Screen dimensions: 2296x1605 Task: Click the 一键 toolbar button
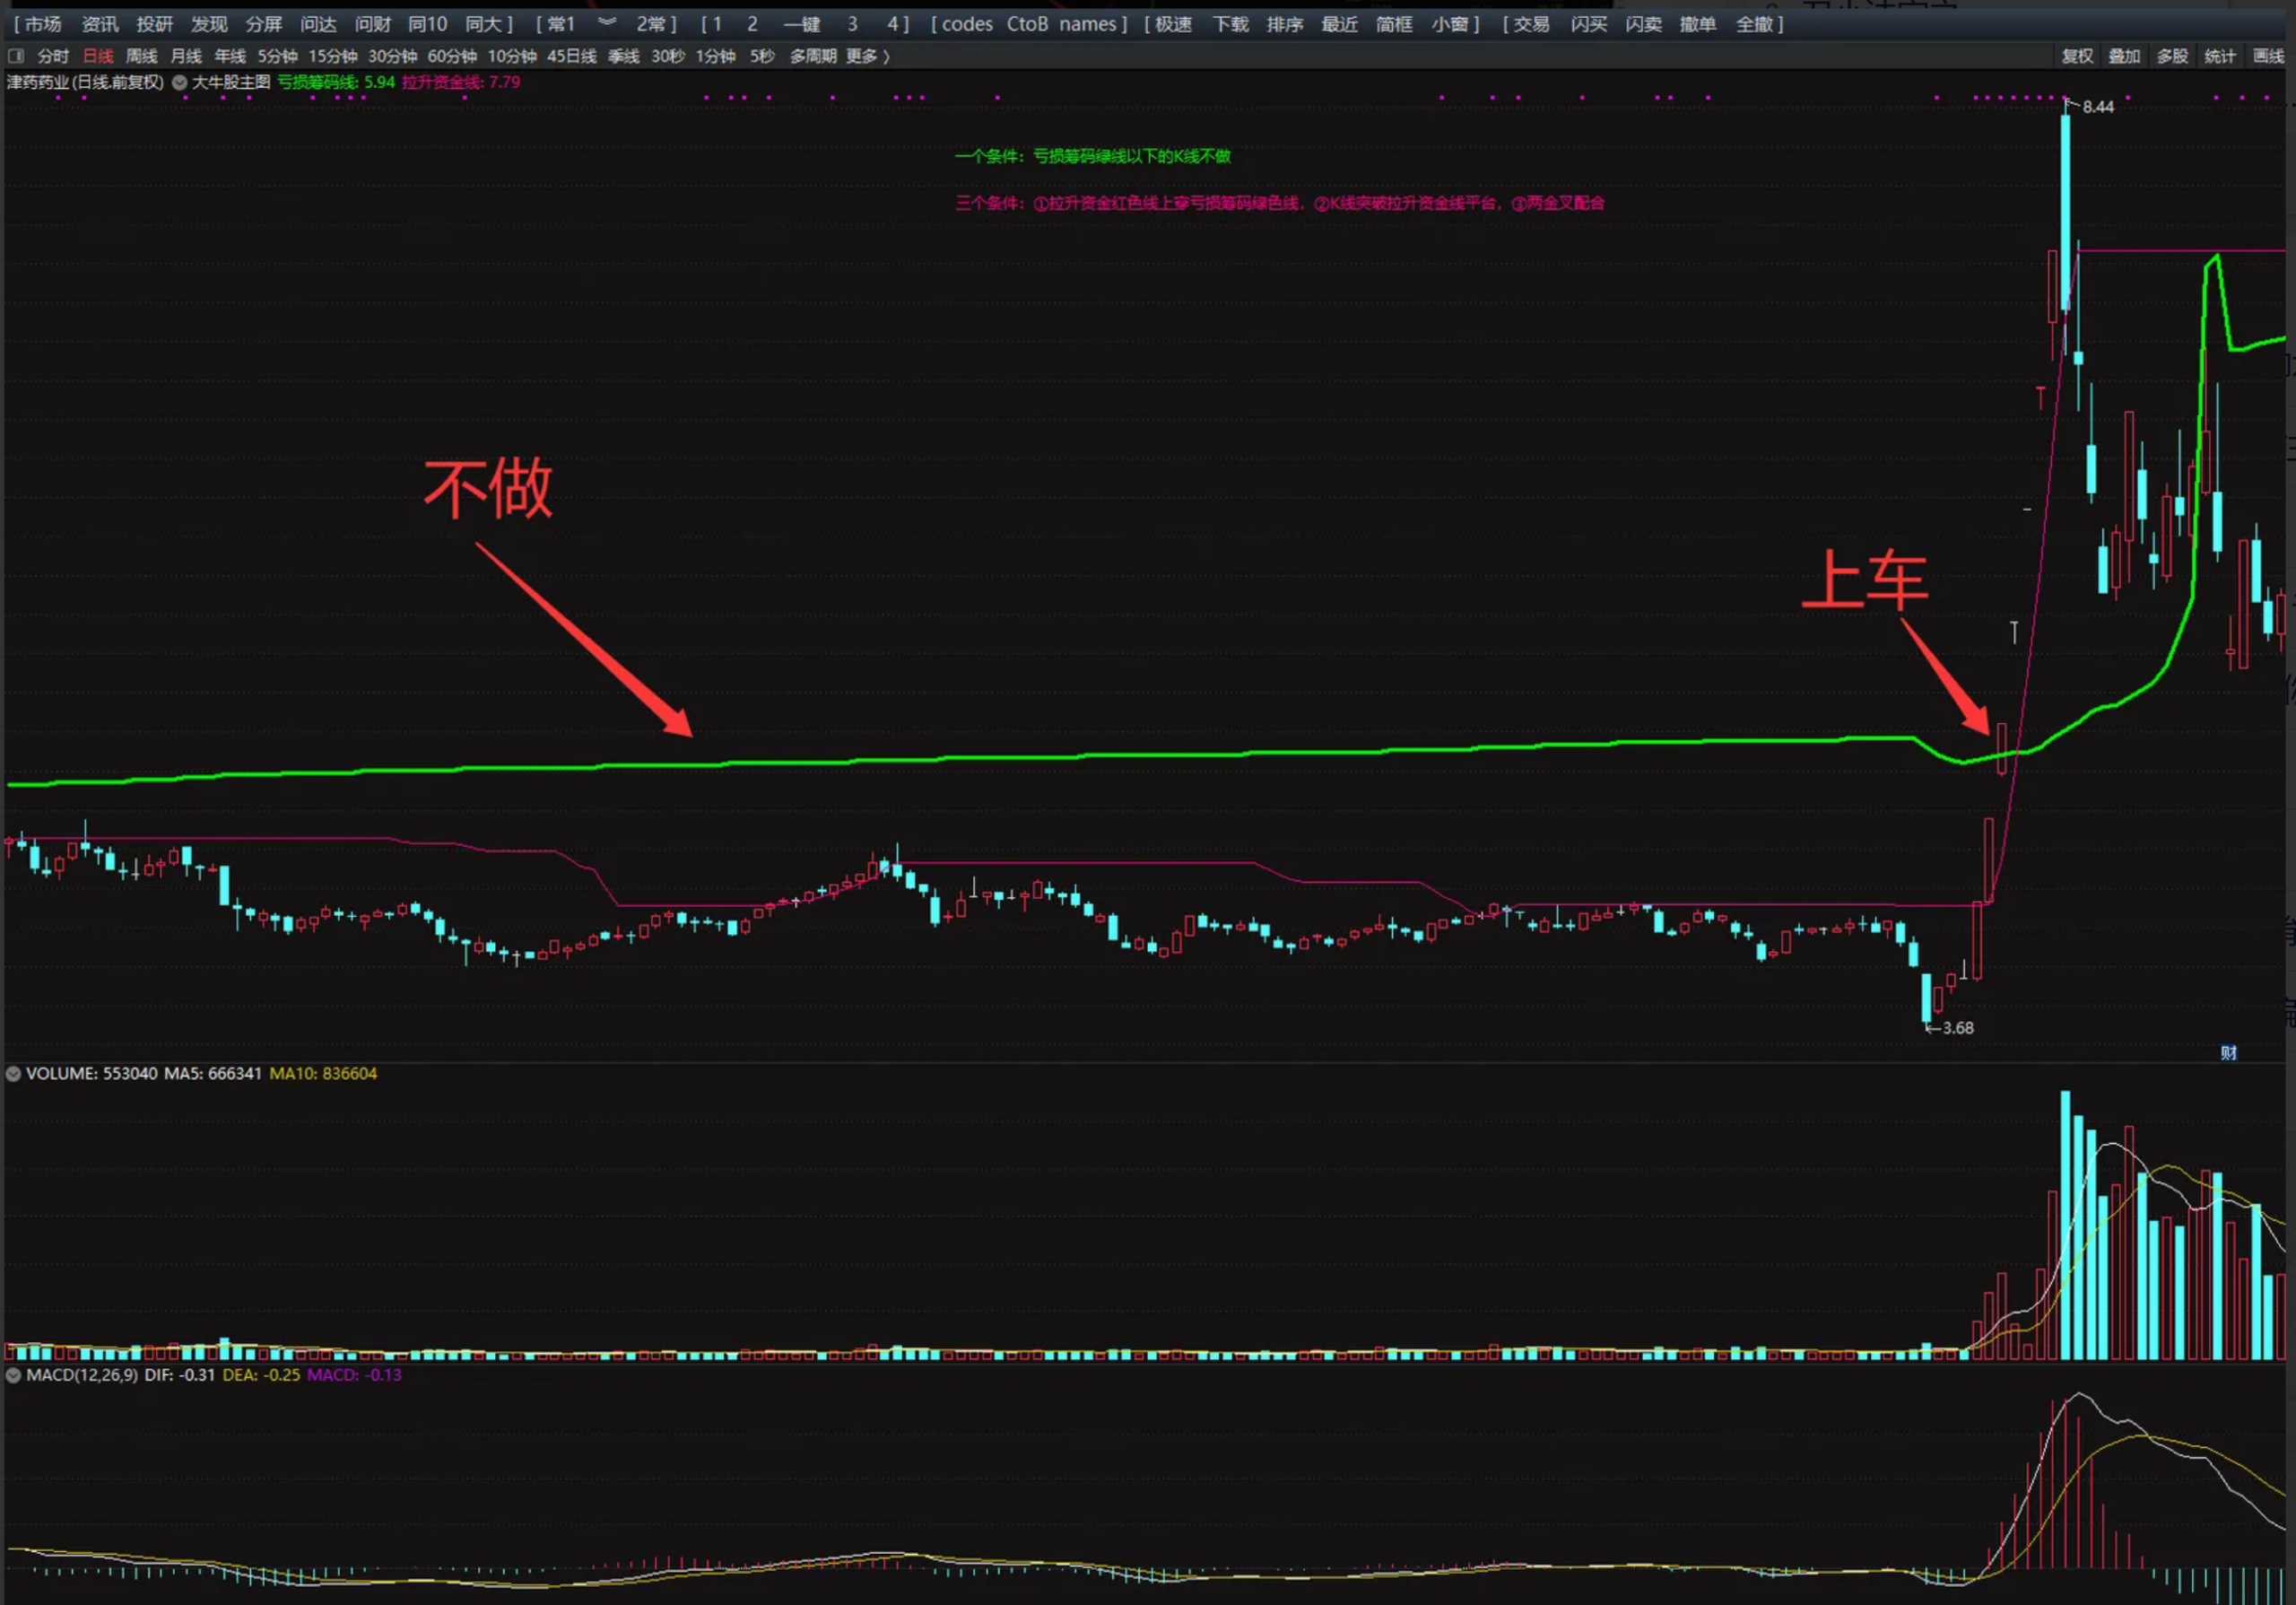802,24
